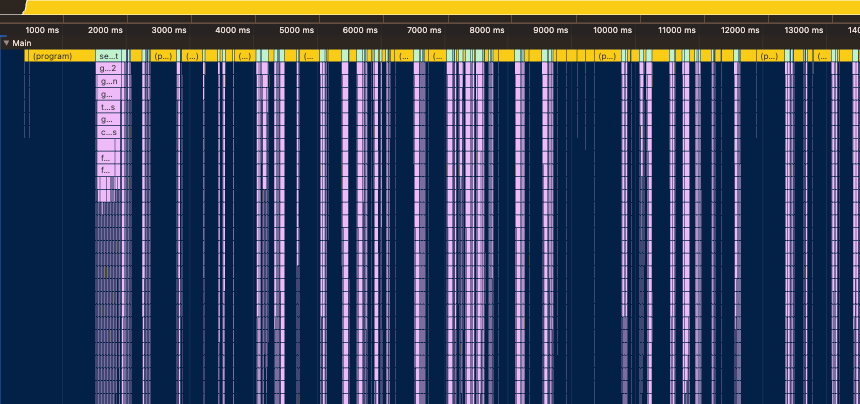The width and height of the screenshot is (860, 404).
Task: Select the "t...s" call frame
Action: coord(109,107)
